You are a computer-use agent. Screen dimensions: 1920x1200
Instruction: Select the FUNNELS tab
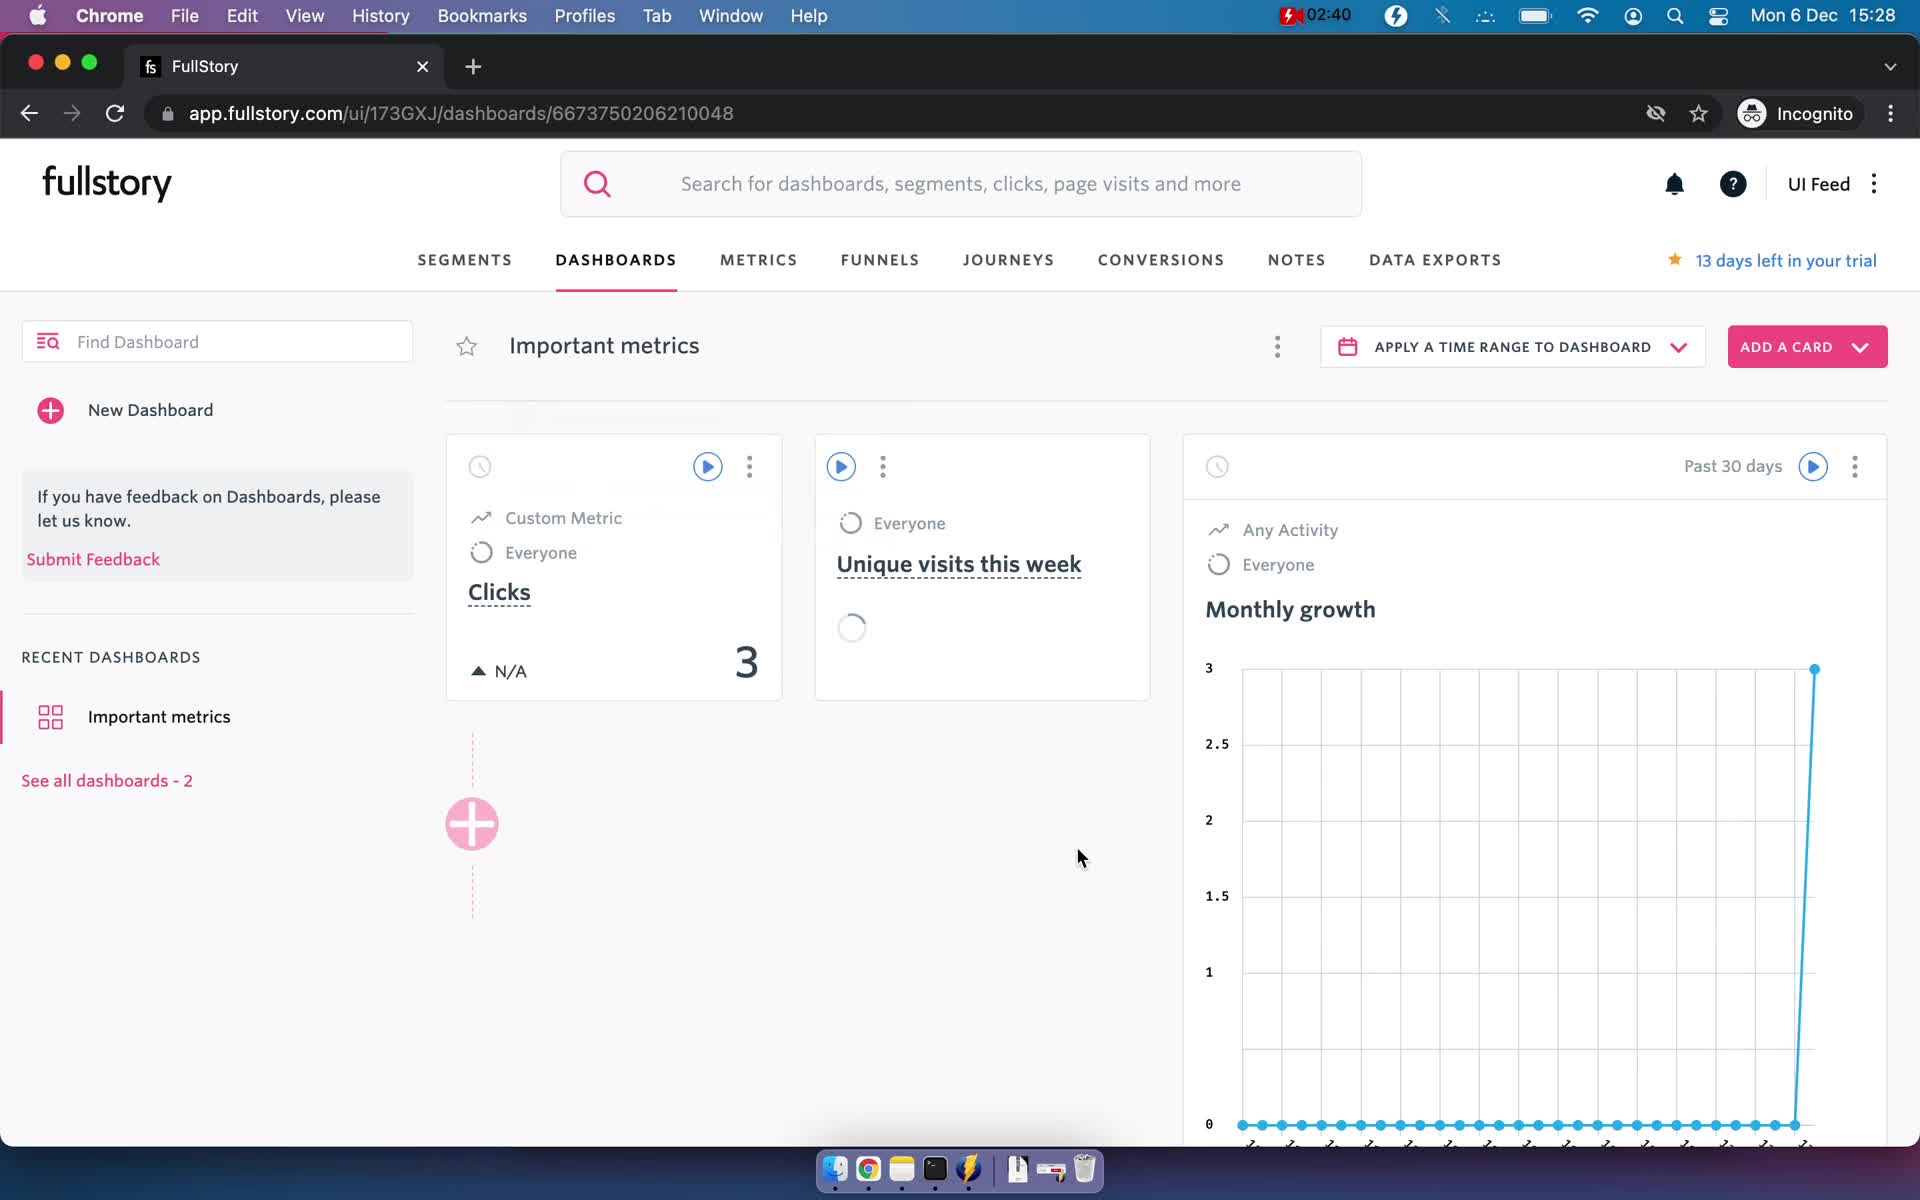pyautogui.click(x=881, y=260)
